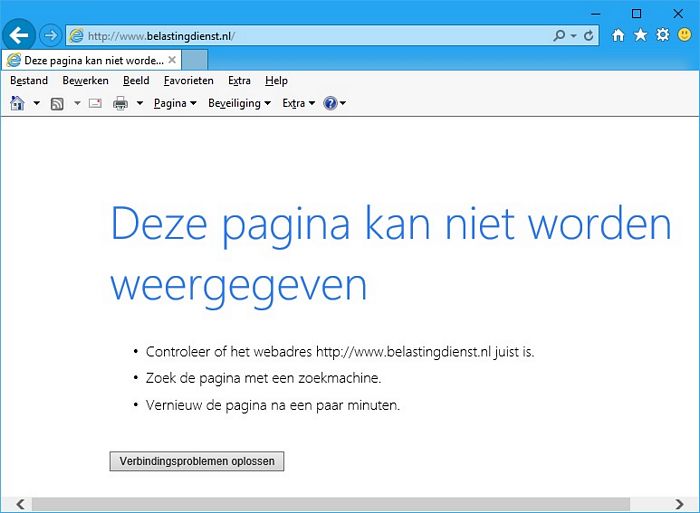
Task: Click the text 'Zoek de pagina met een zoekmachine.'
Action: click(263, 378)
